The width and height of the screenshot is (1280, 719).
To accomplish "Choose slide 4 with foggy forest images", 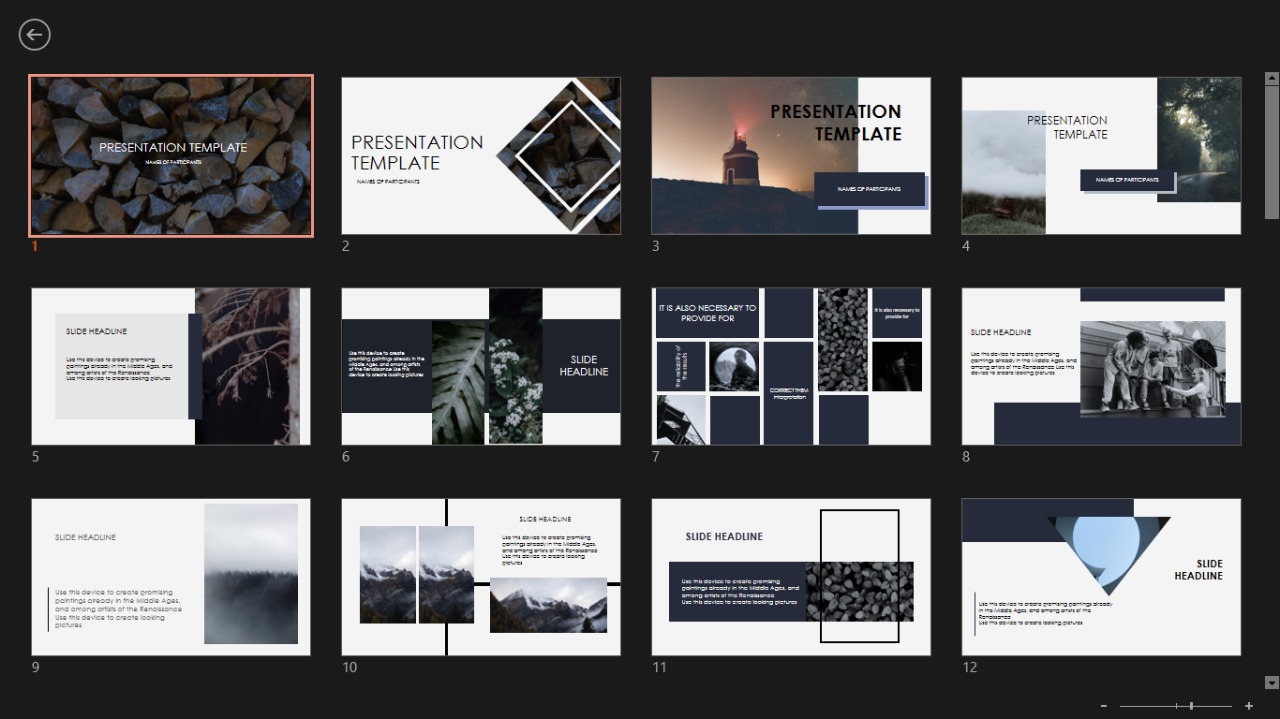I will click(1101, 156).
